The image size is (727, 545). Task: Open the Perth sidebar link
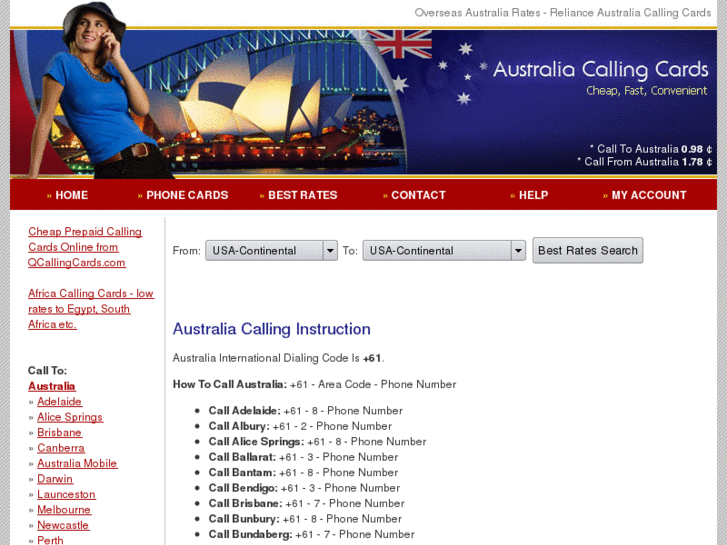click(x=50, y=540)
